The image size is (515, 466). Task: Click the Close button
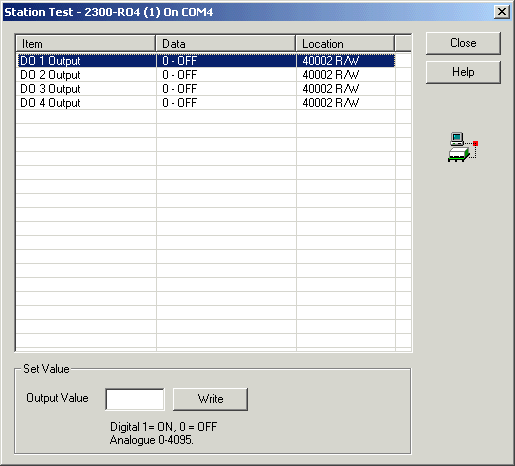(463, 43)
